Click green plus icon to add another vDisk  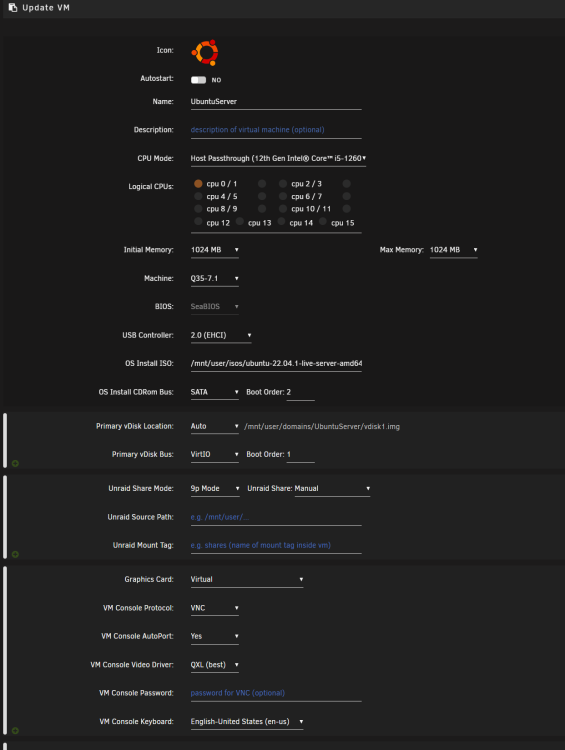click(15, 463)
